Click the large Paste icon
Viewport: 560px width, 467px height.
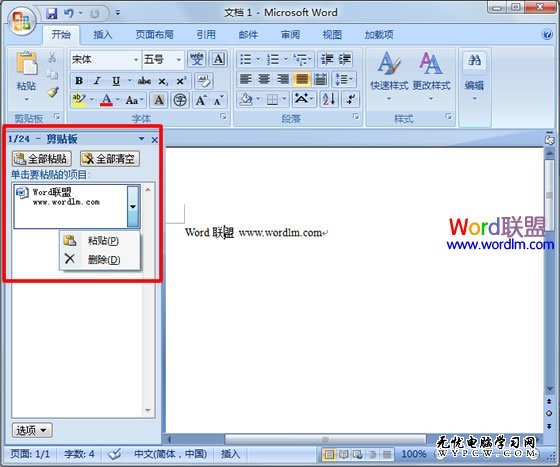pyautogui.click(x=27, y=63)
